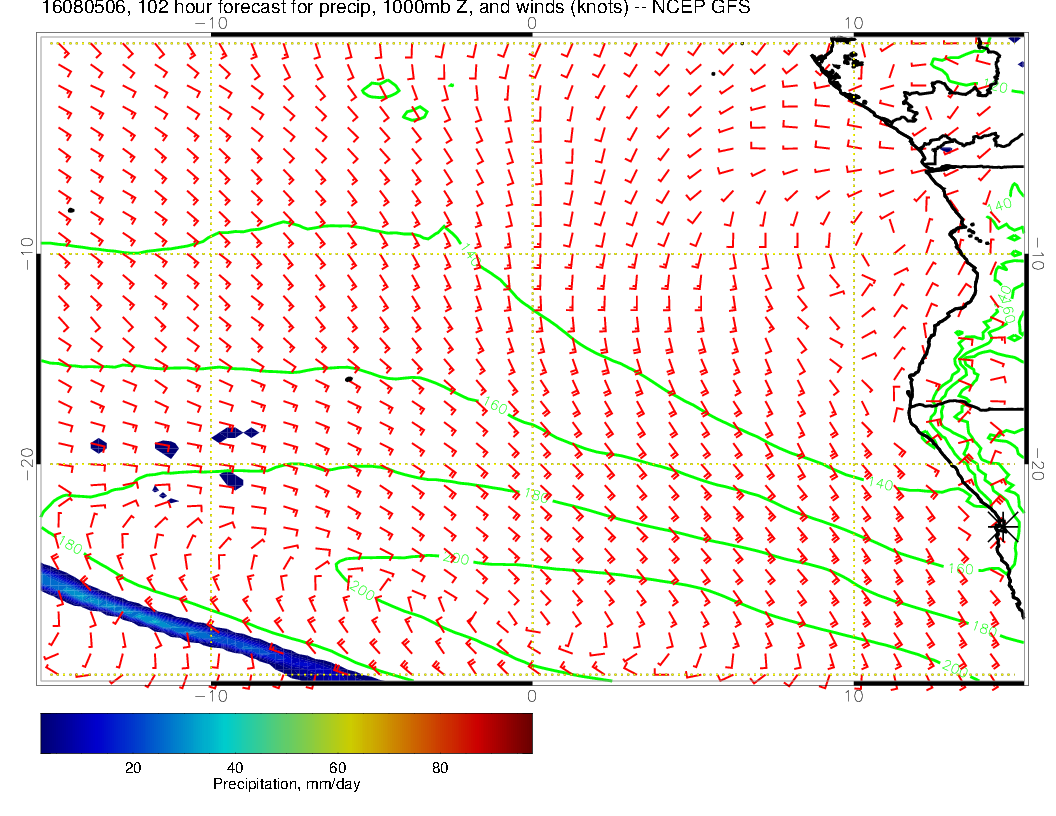Click the larger green oval contour near the top
The image size is (1056, 816).
pos(381,90)
